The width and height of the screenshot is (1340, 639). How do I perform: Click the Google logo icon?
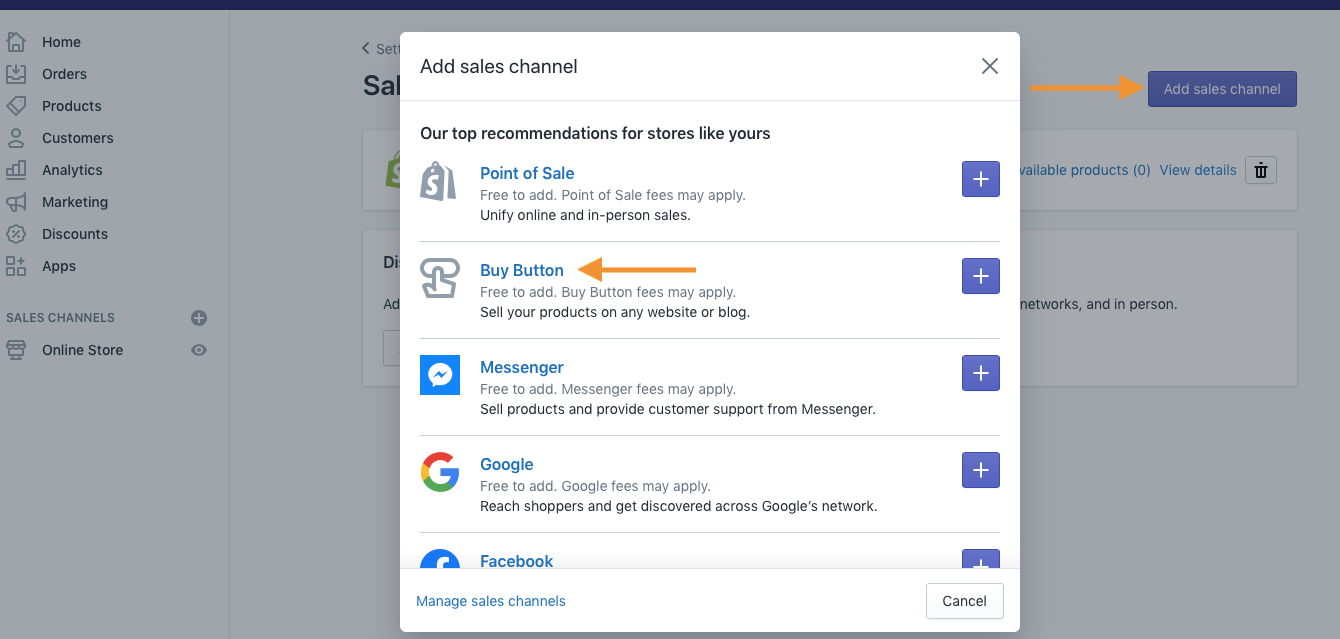point(440,472)
